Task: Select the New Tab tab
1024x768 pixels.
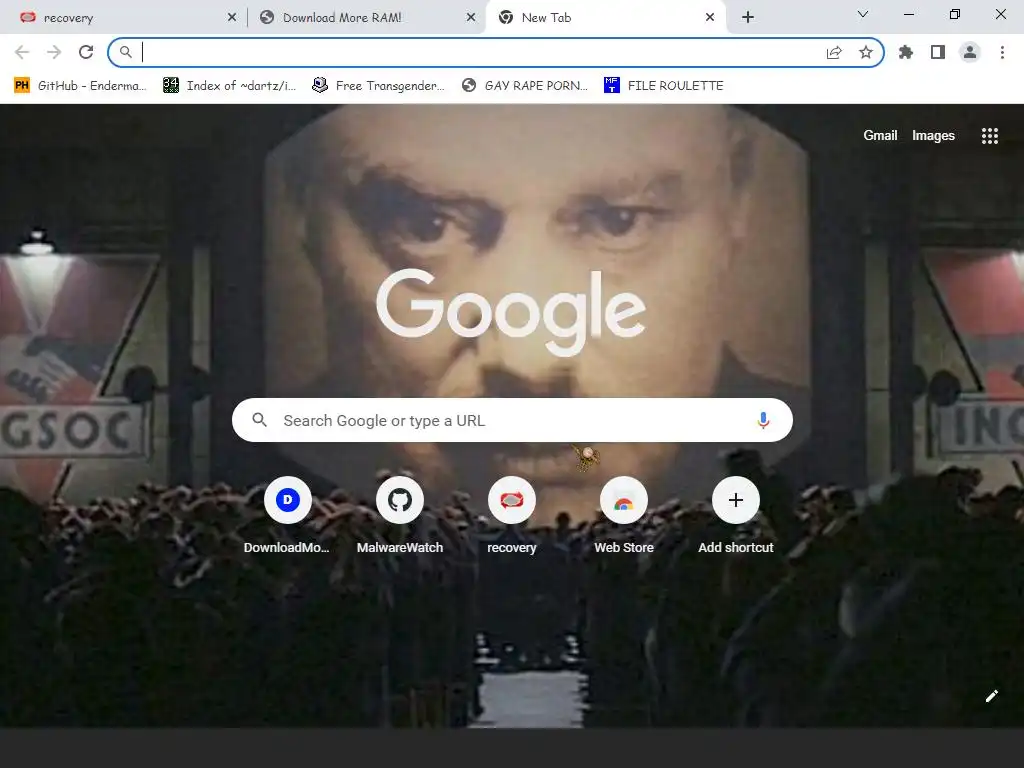Action: [x=604, y=18]
